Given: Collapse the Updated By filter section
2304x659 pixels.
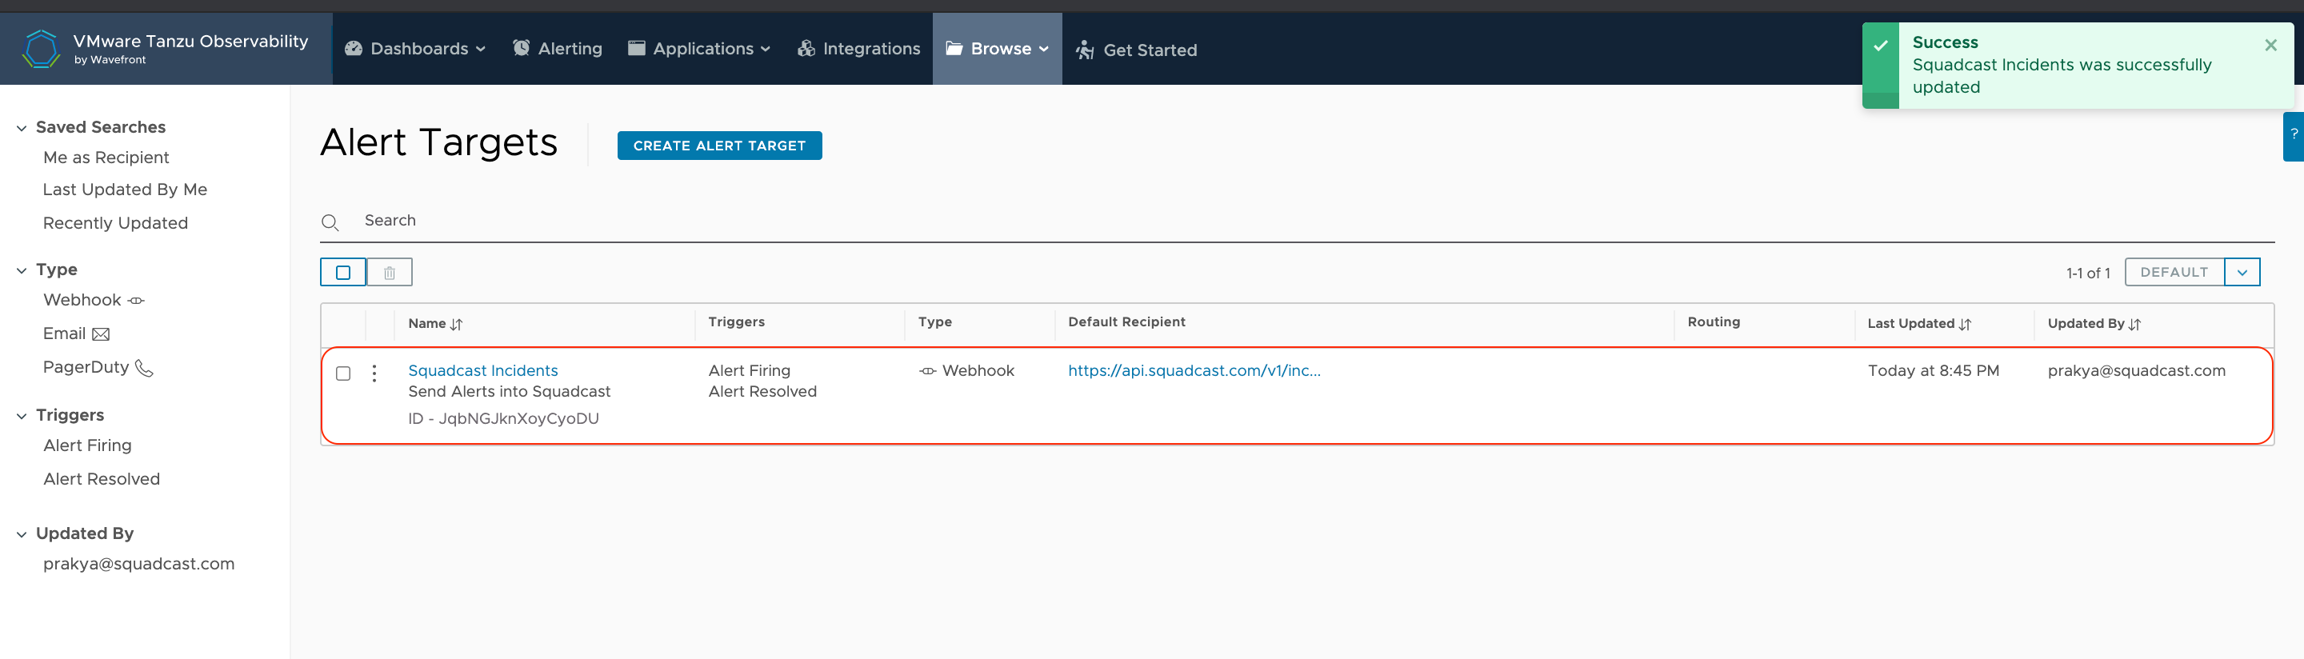Looking at the screenshot, I should pos(22,535).
